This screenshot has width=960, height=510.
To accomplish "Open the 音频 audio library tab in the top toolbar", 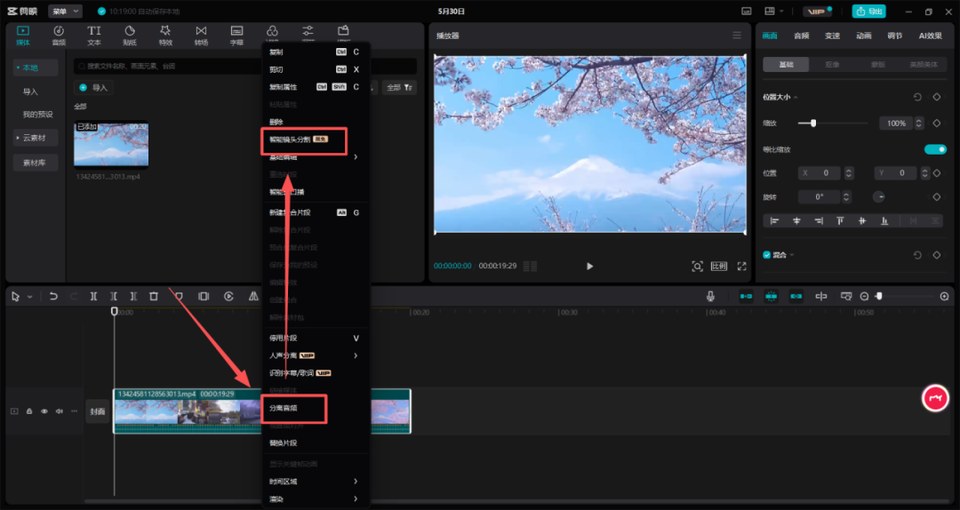I will (59, 36).
